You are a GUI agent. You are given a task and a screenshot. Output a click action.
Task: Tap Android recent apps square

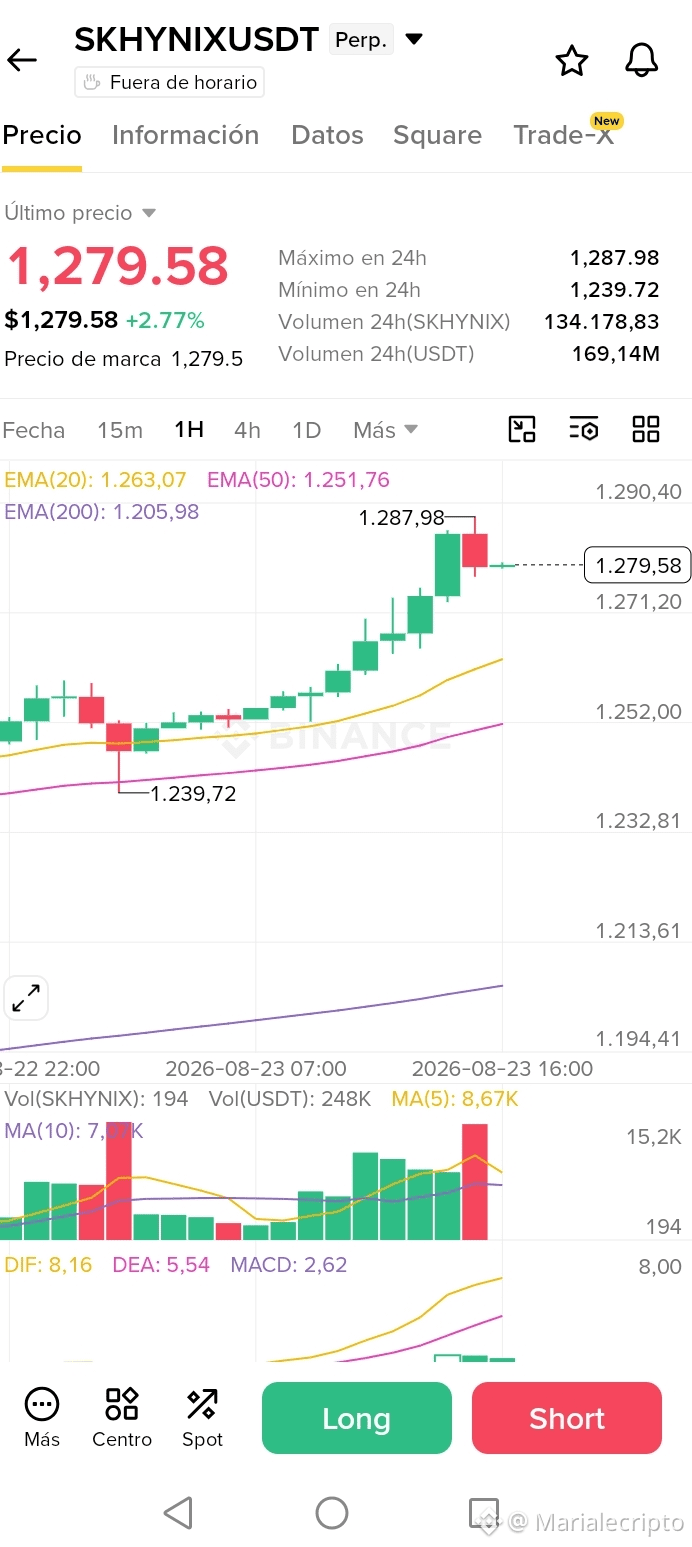(484, 1513)
